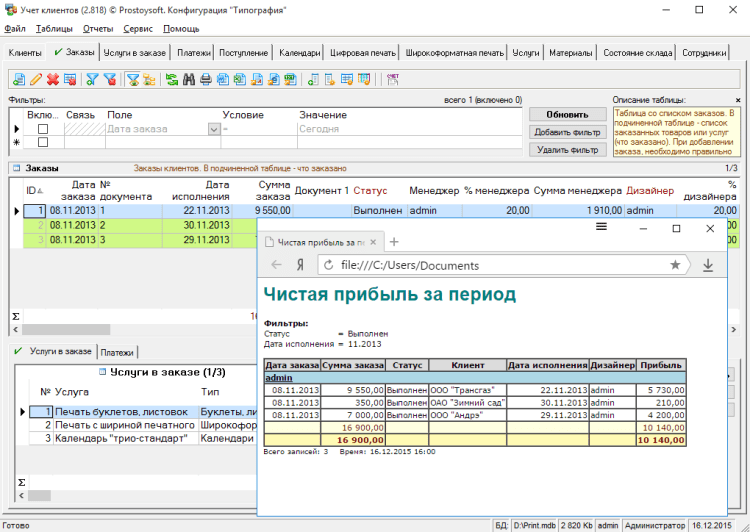Switch to the Платежи tab

point(195,53)
